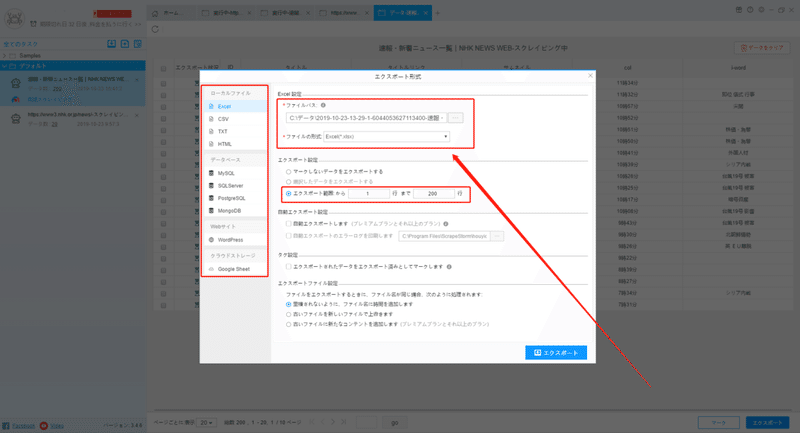Click the bottom bar エクスポート button
This screenshot has width=800, height=433.
(767, 422)
